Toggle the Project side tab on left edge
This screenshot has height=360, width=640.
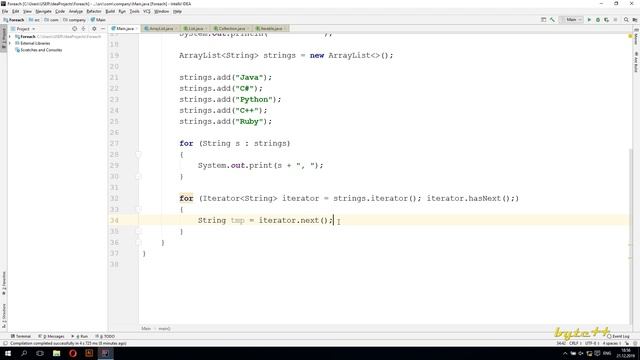point(4,39)
